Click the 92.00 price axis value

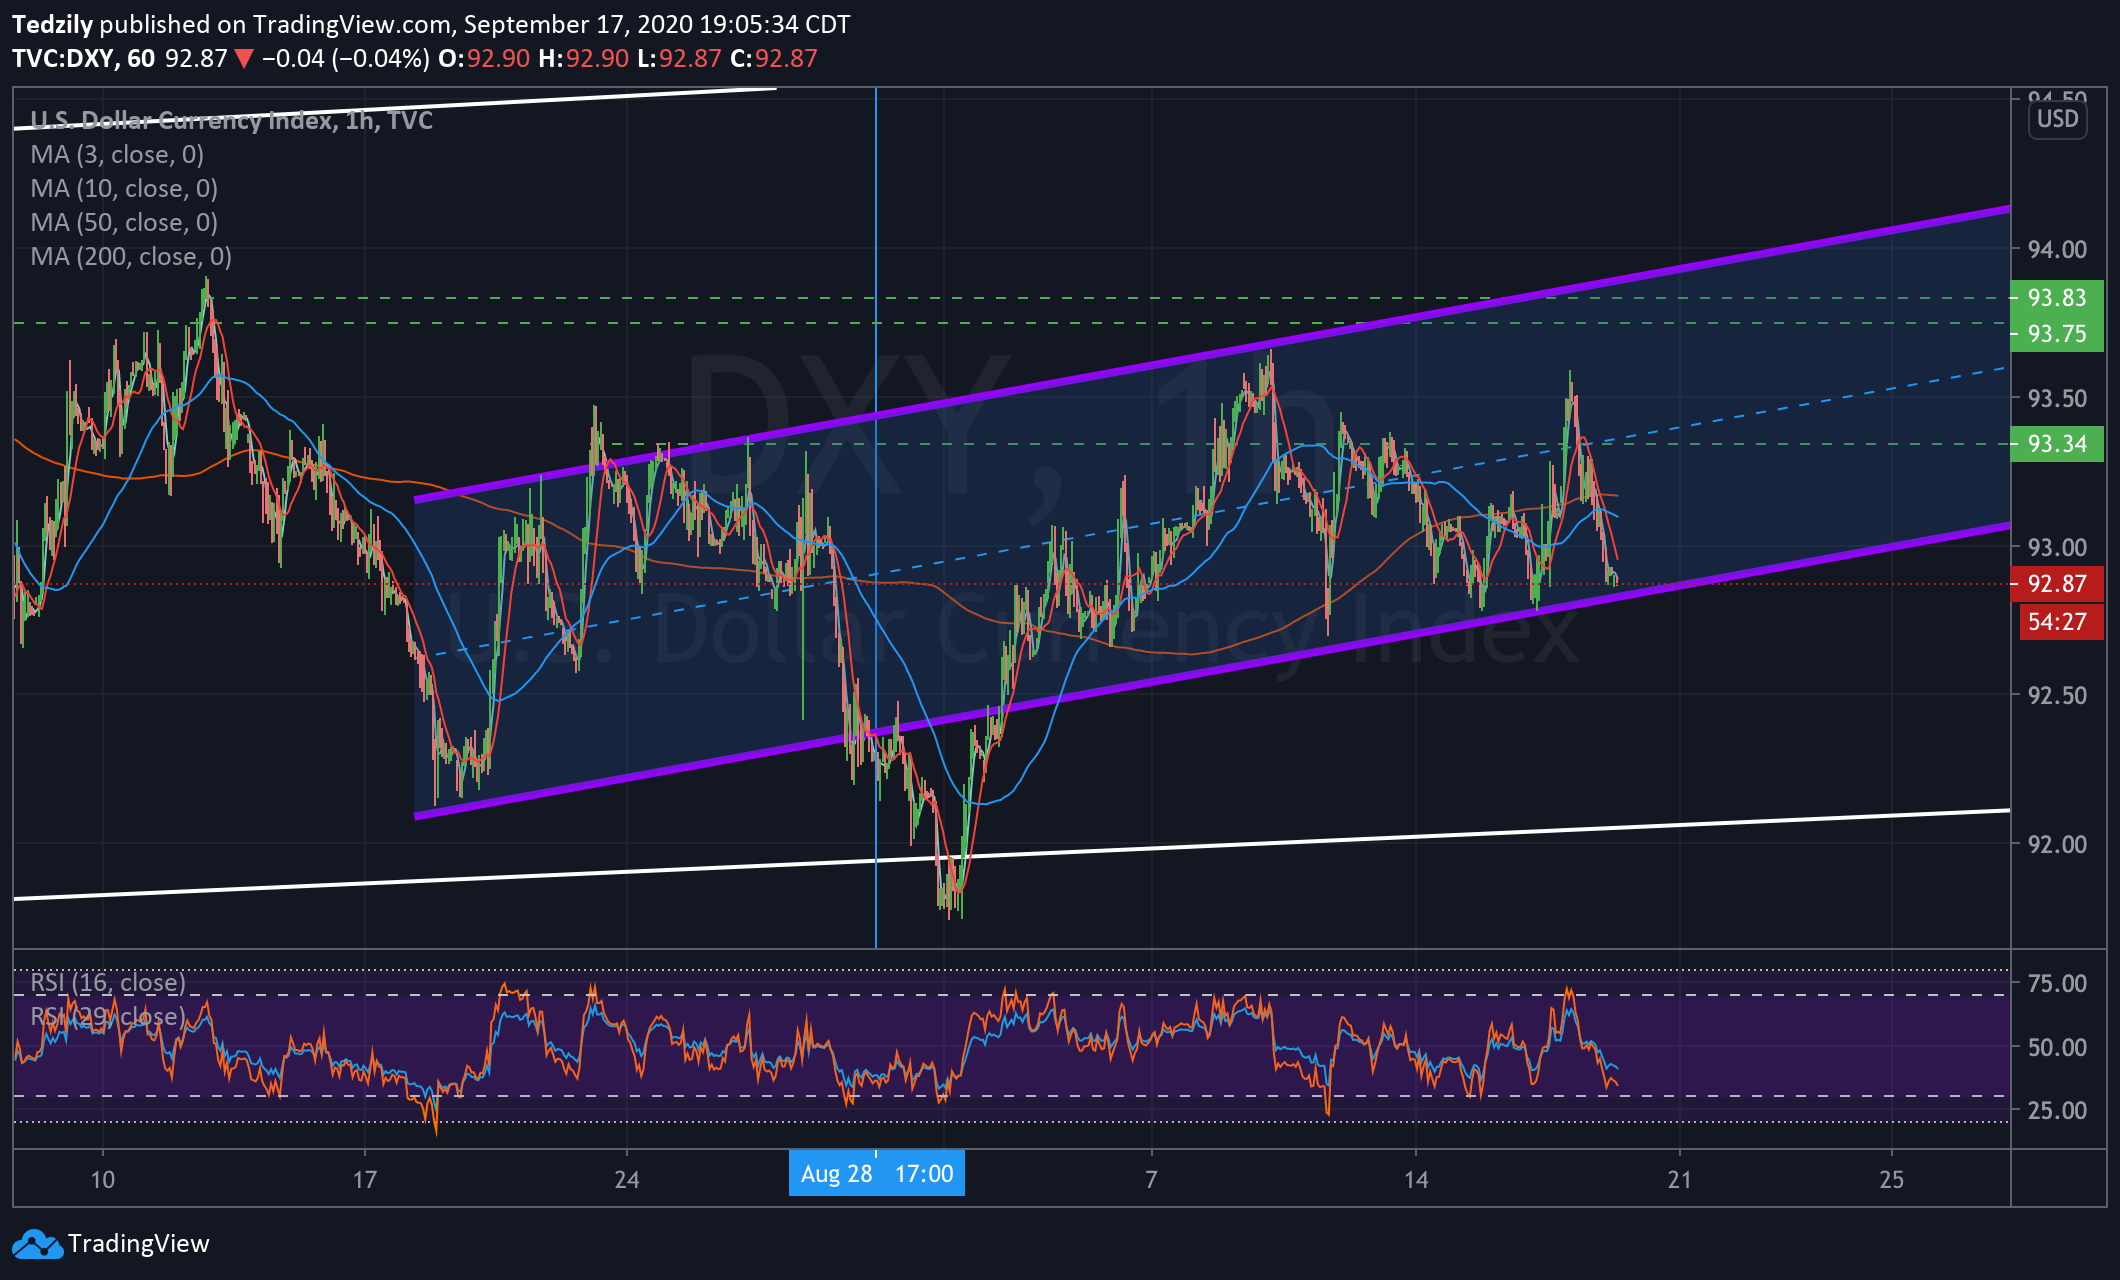[2057, 845]
